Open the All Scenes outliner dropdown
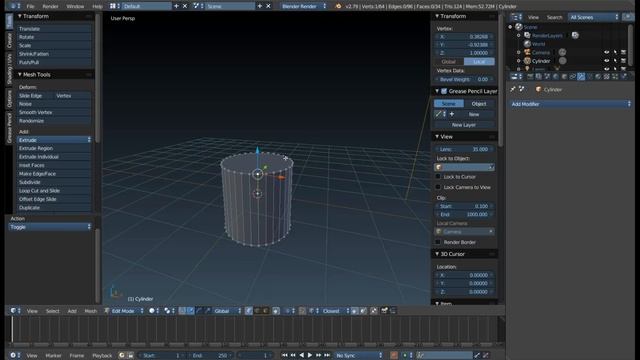 [594, 17]
